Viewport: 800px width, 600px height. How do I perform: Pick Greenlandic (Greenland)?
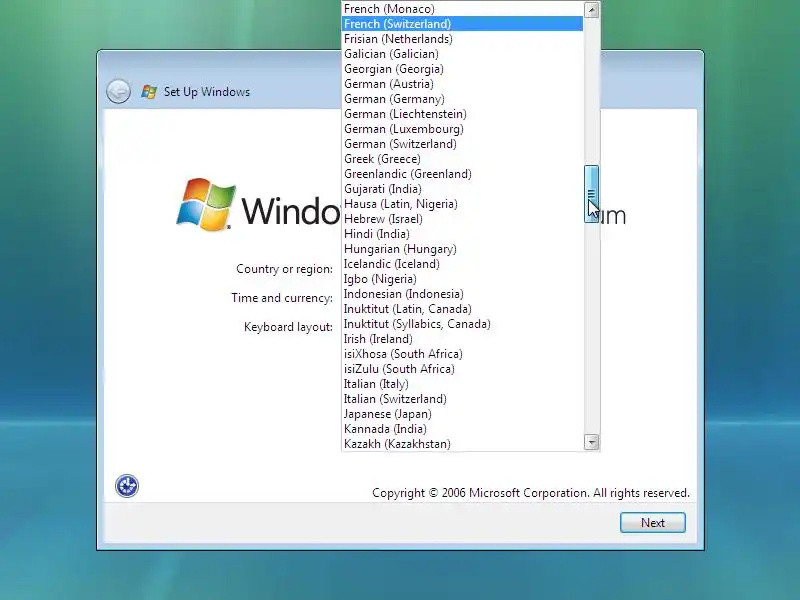point(462,174)
